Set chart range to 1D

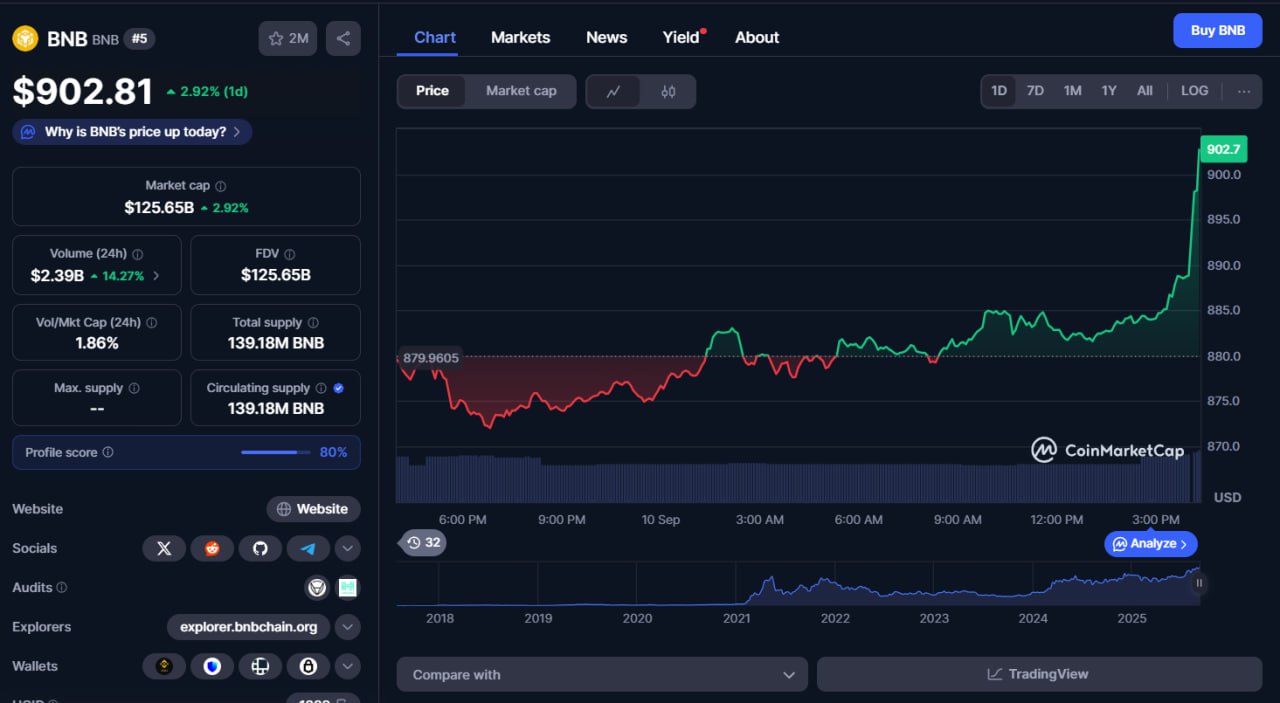tap(999, 91)
